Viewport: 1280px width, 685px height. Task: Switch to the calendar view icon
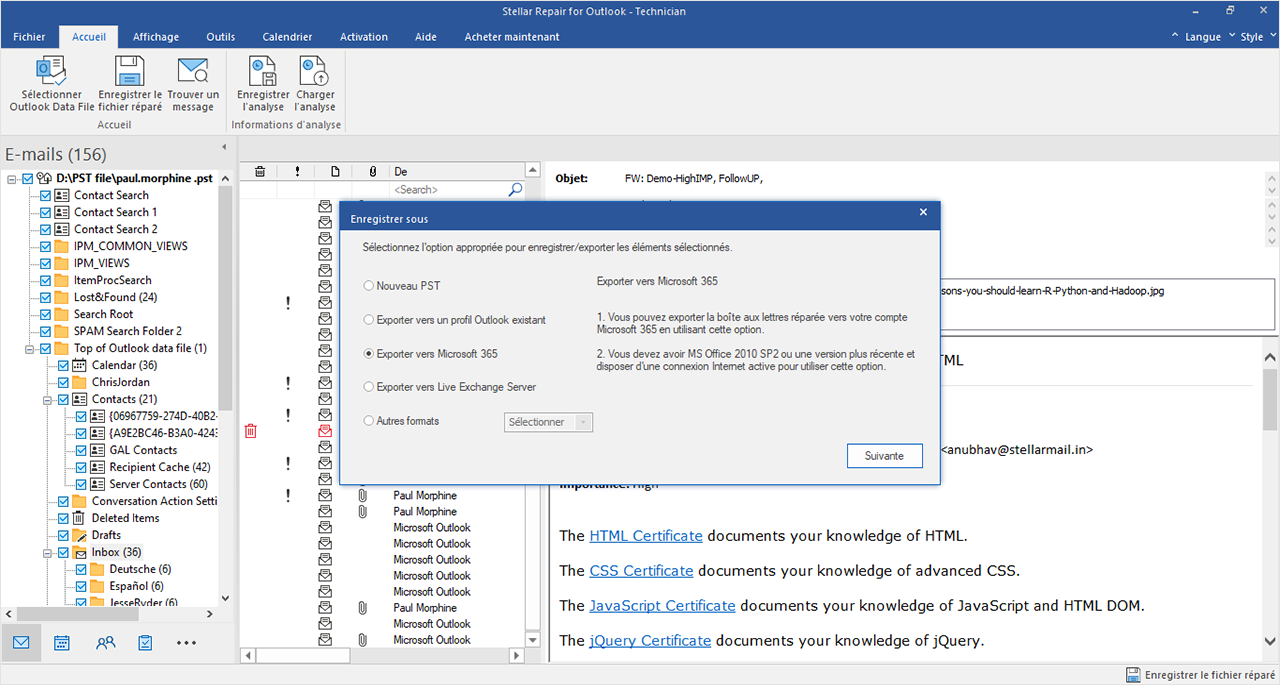tap(62, 643)
